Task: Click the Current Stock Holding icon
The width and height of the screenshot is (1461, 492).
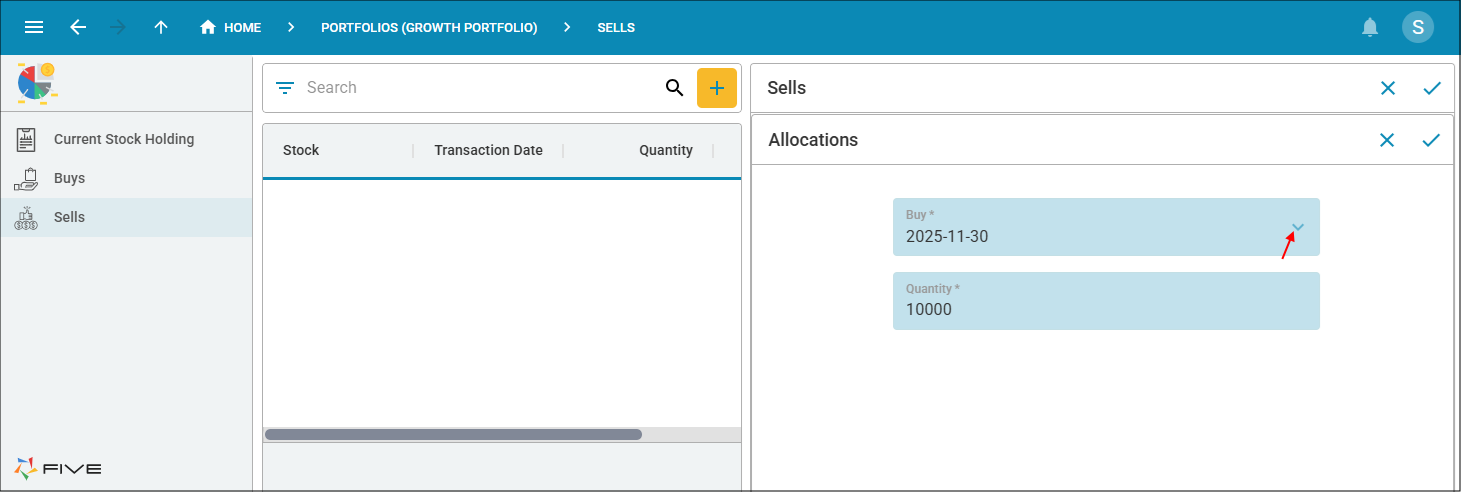Action: pos(26,140)
